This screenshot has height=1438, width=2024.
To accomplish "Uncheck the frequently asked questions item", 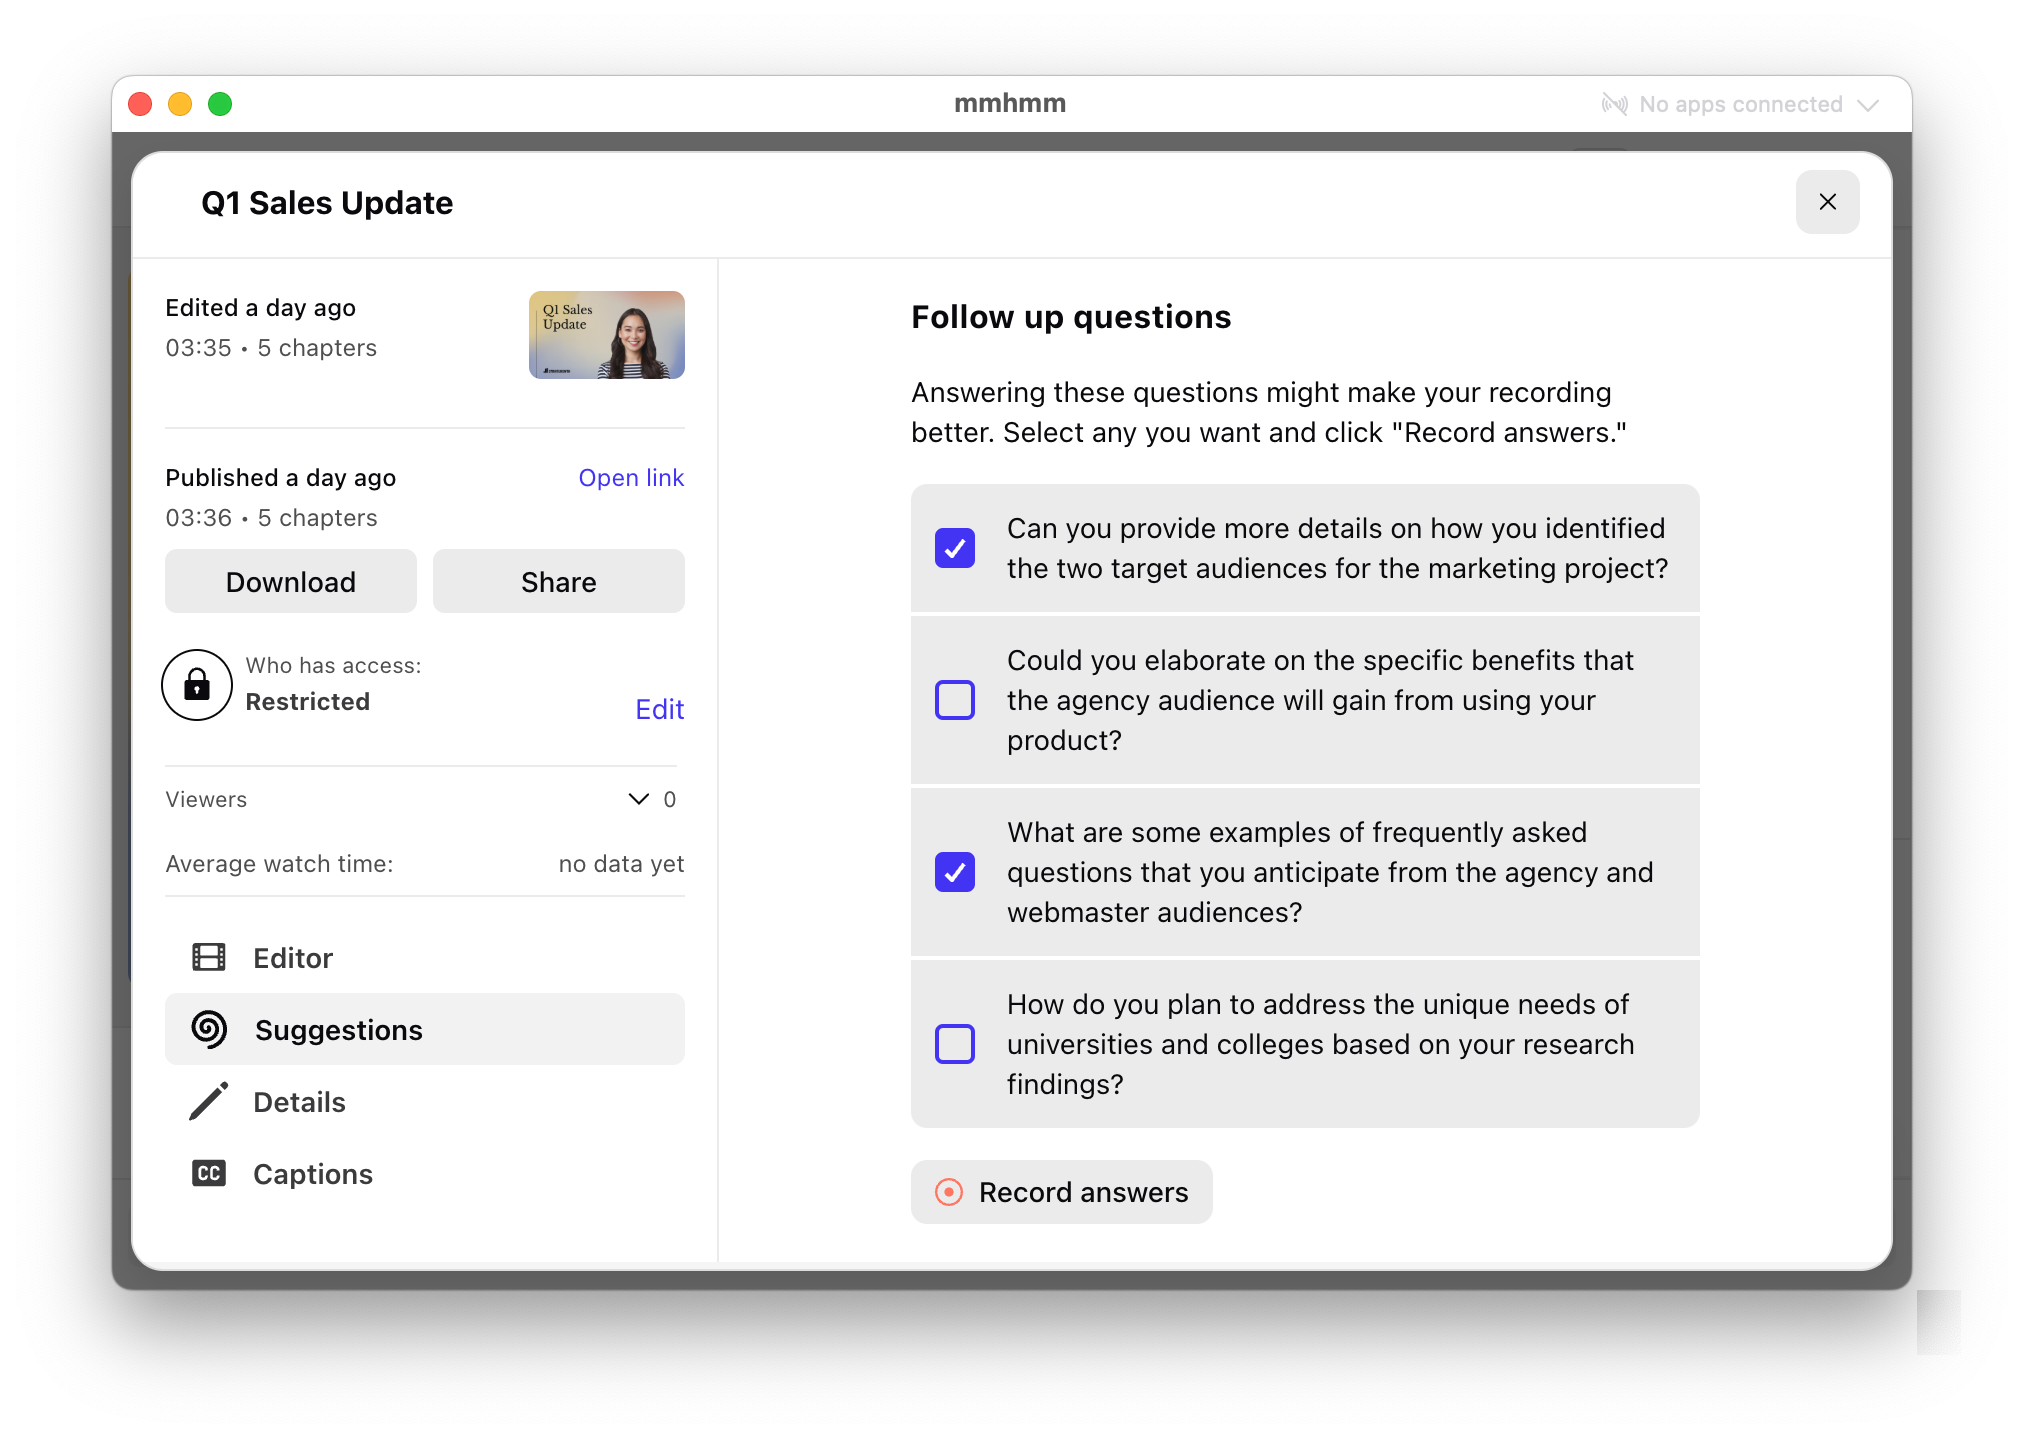I will [x=955, y=872].
